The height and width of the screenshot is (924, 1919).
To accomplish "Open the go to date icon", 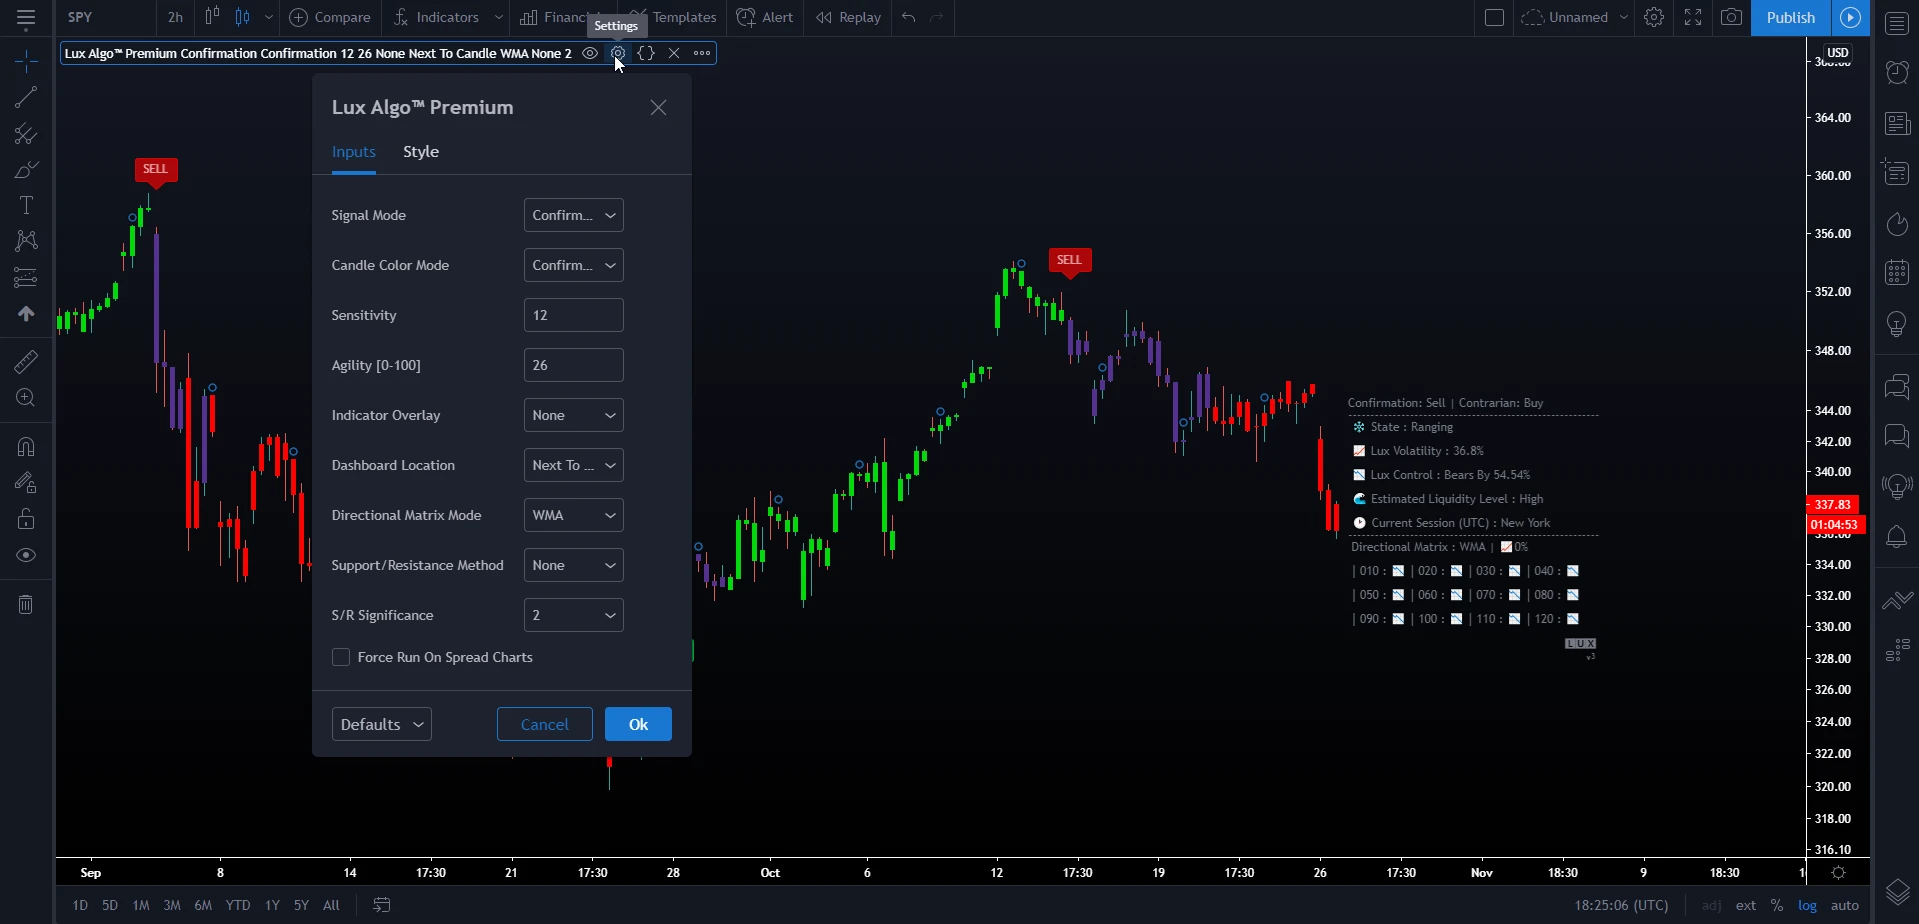I will 382,905.
